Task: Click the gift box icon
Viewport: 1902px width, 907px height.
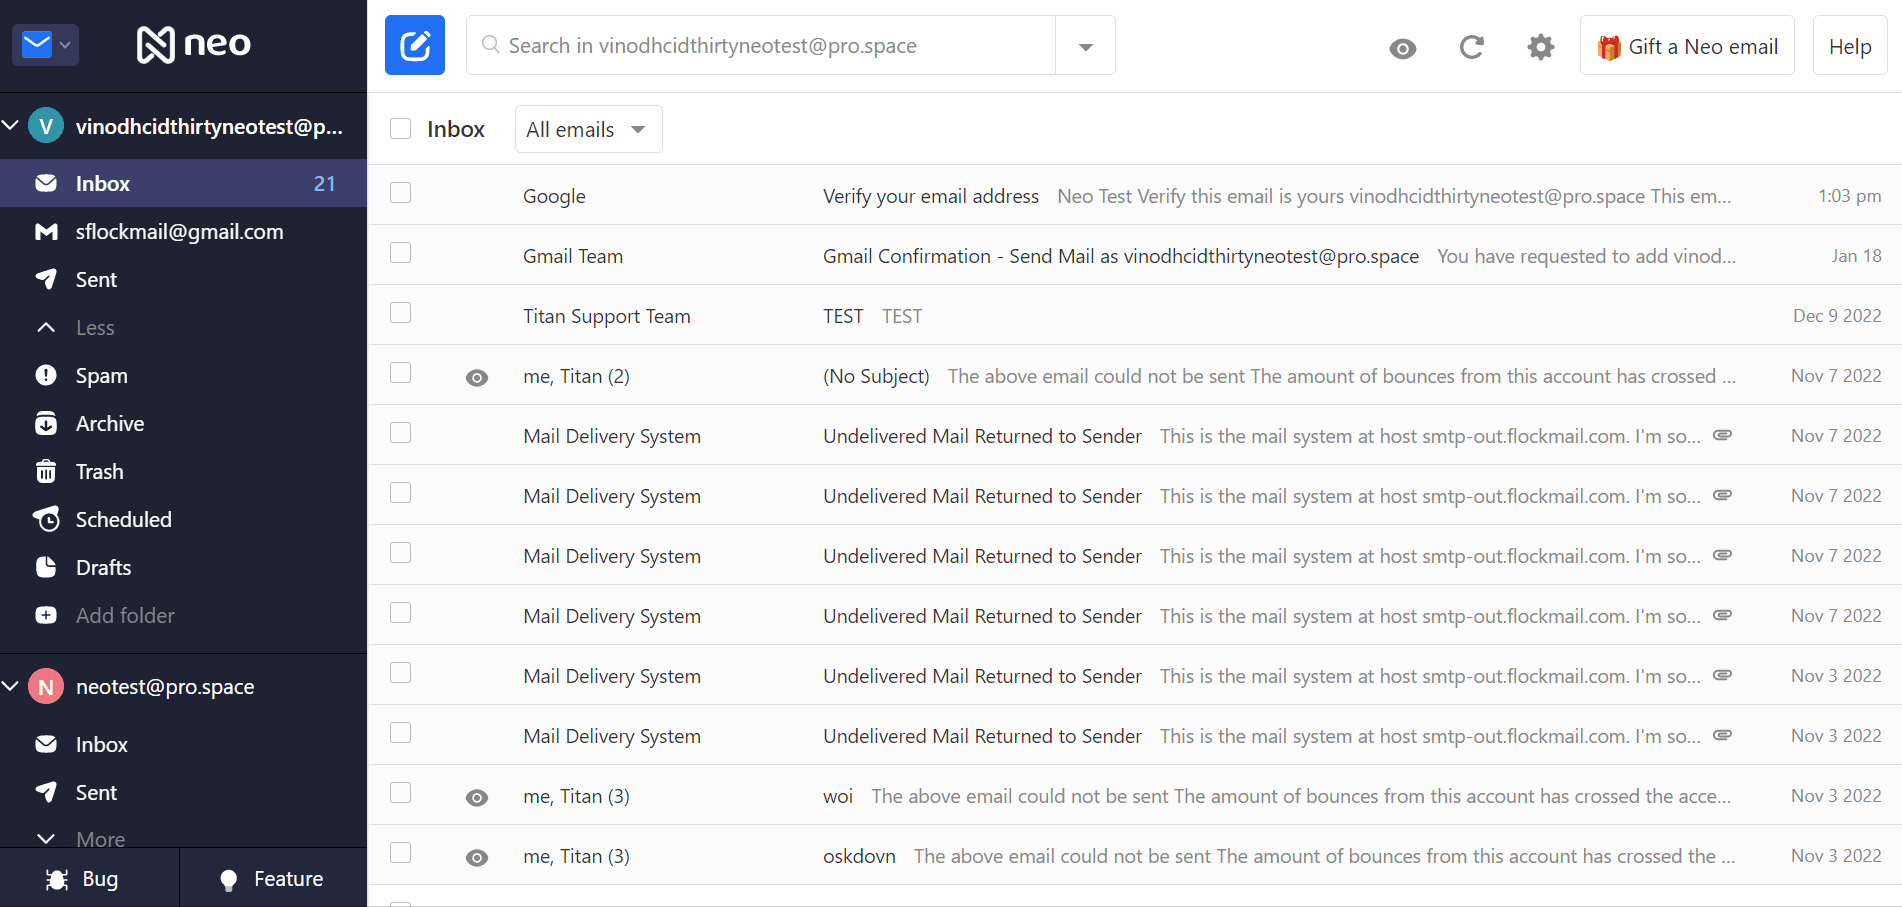Action: pos(1609,47)
